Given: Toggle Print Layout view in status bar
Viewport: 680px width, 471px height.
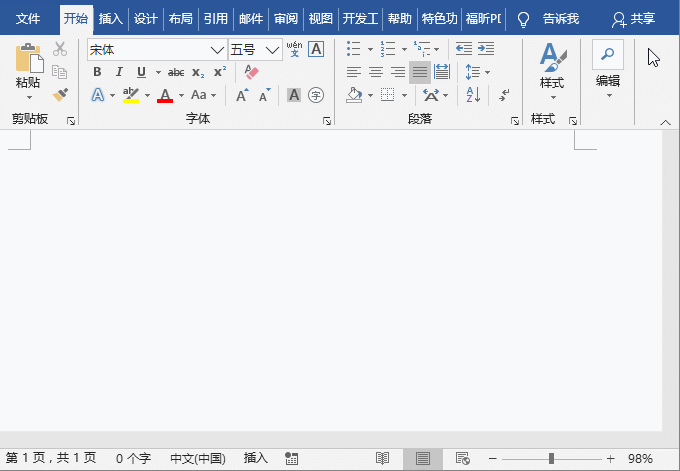Looking at the screenshot, I should [423, 458].
